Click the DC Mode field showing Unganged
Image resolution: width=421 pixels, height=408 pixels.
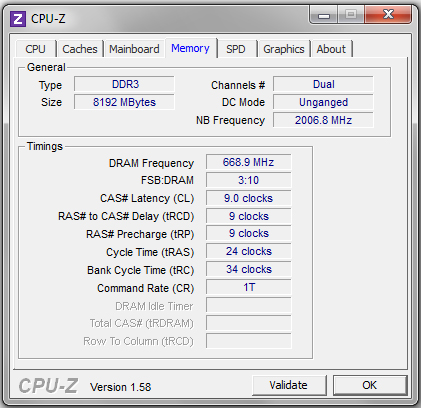[323, 102]
